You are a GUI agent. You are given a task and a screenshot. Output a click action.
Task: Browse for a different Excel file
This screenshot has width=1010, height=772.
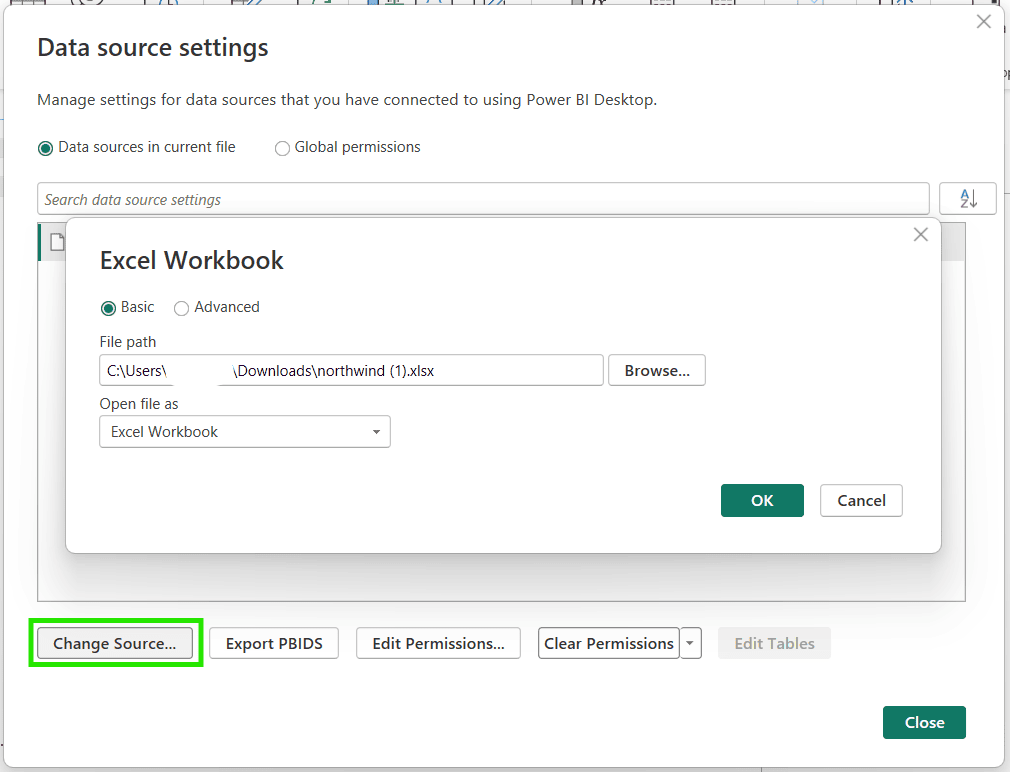[656, 370]
